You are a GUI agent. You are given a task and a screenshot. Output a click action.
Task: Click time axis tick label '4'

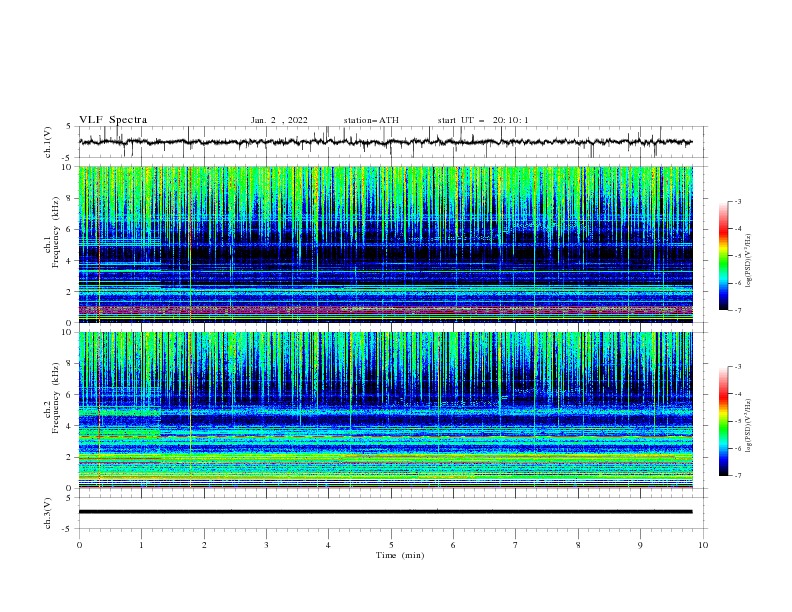click(328, 545)
